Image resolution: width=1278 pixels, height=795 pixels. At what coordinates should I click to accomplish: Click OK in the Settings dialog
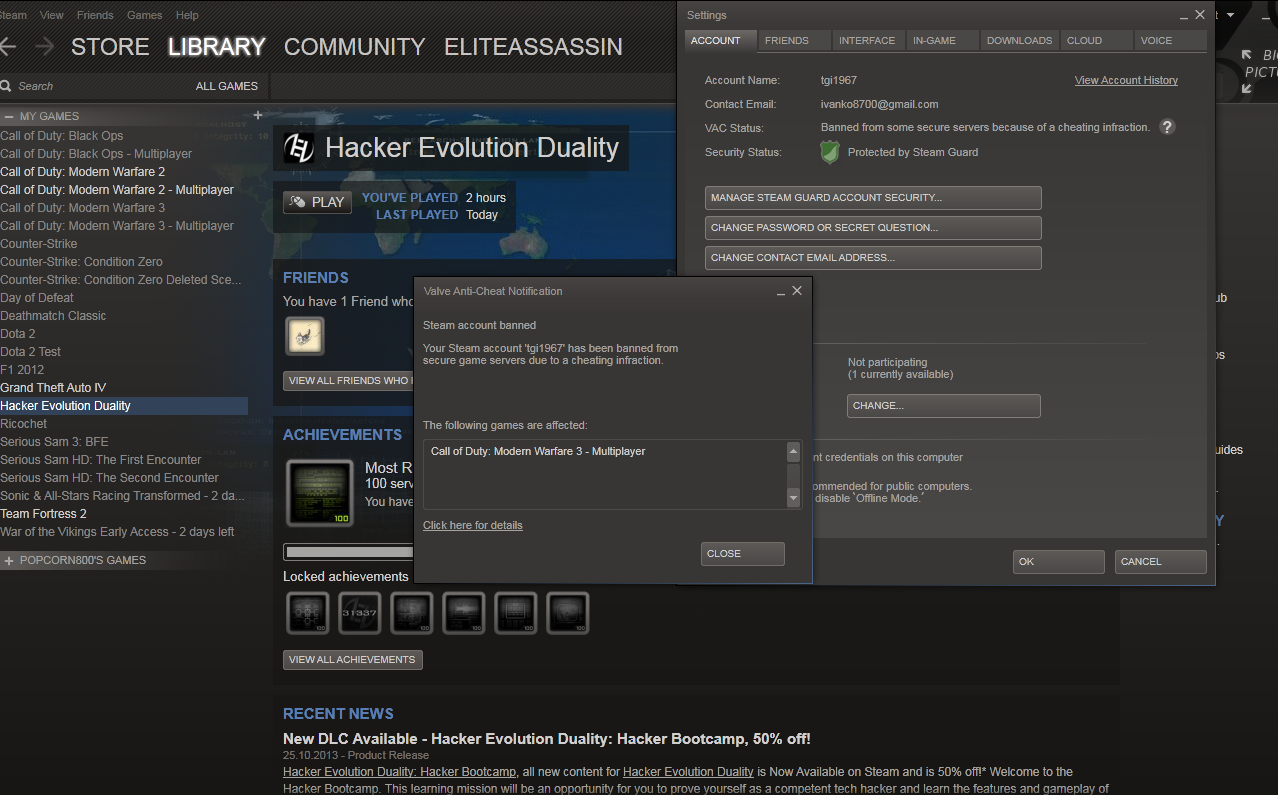1059,562
